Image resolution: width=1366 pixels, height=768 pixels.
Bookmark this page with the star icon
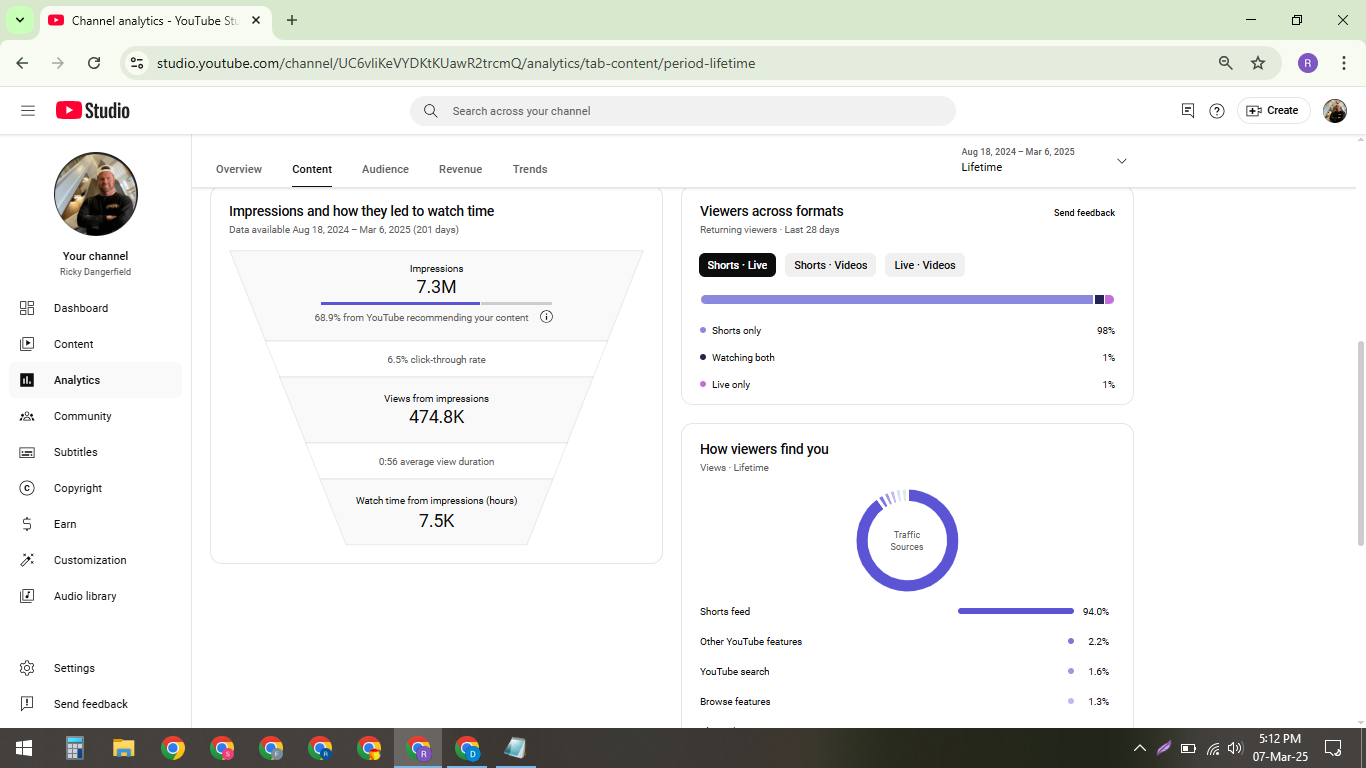pos(1258,63)
